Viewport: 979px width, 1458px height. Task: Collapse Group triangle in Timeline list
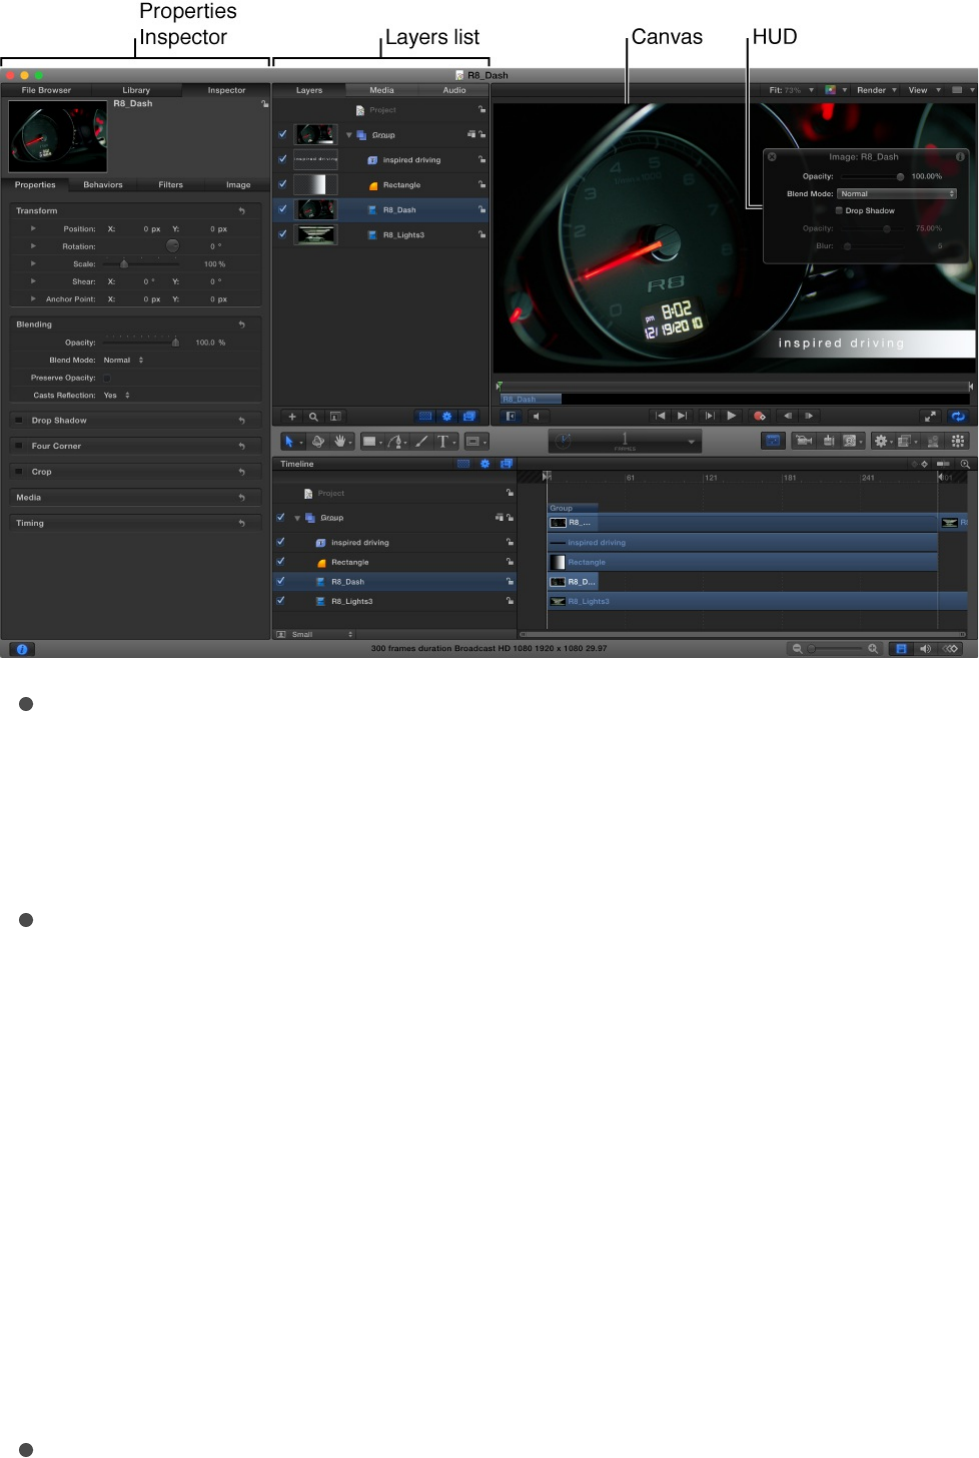pyautogui.click(x=297, y=518)
